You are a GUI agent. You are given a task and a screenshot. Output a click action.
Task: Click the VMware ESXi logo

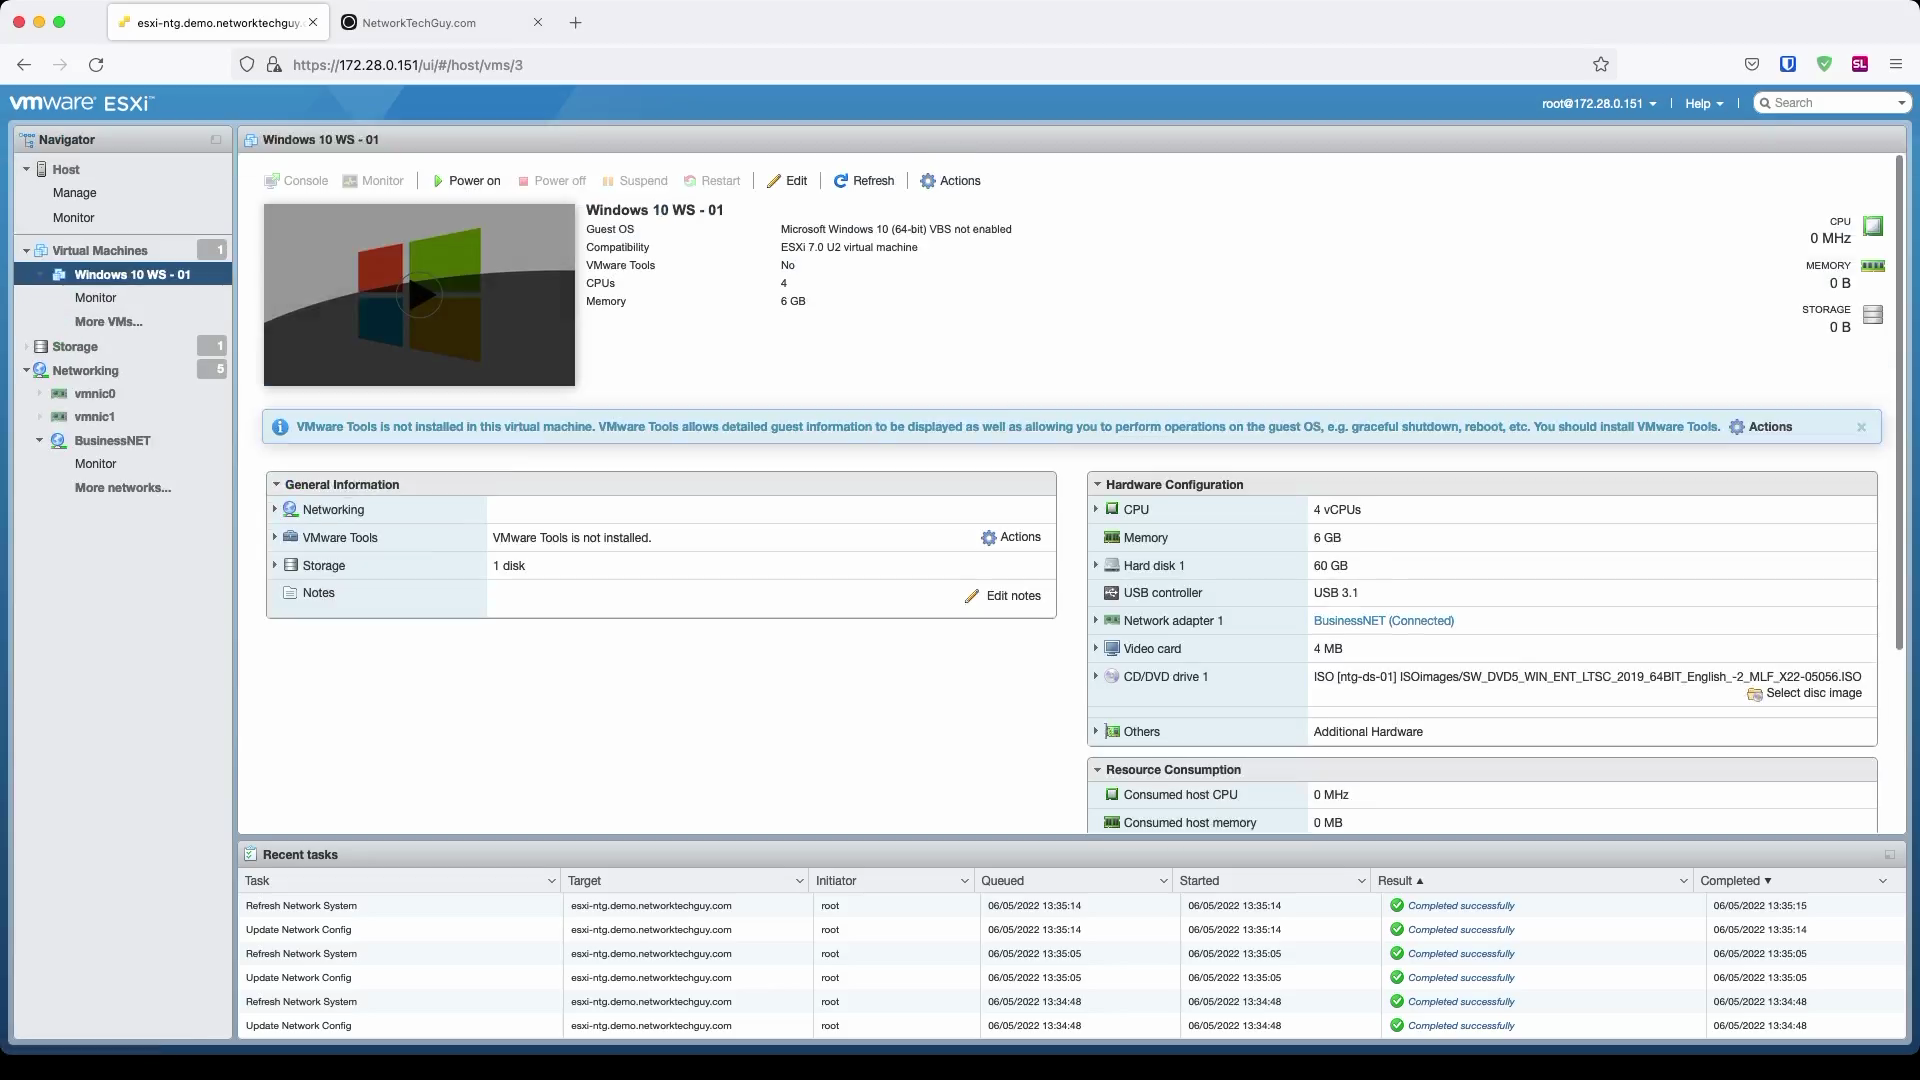coord(82,103)
